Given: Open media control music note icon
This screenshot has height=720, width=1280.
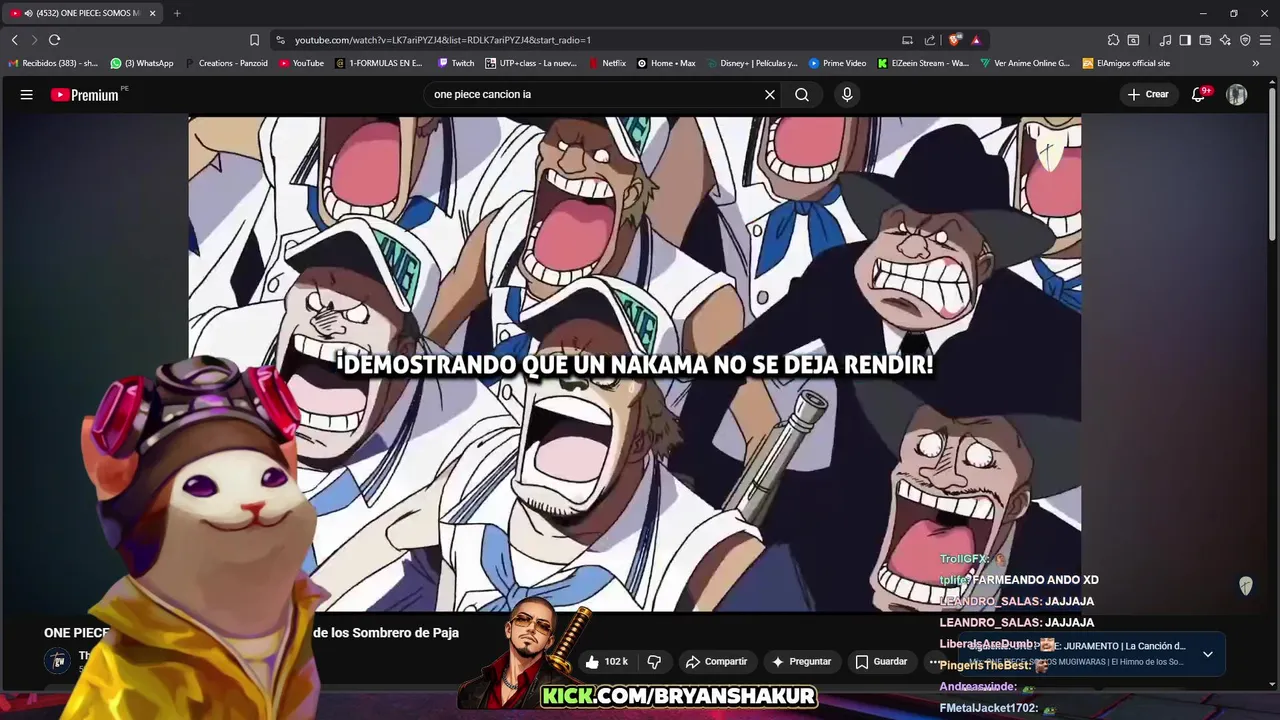Looking at the screenshot, I should point(1165,40).
